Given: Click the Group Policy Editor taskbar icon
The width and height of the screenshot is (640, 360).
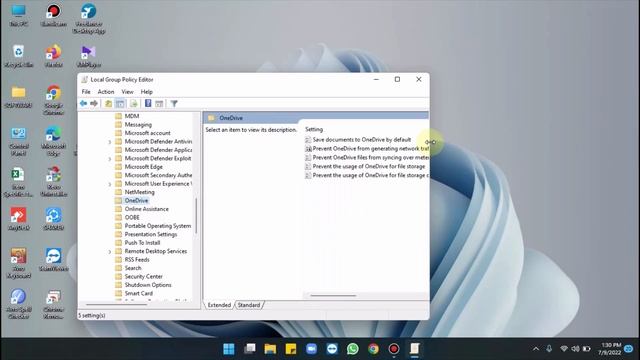Looking at the screenshot, I should pyautogui.click(x=415, y=349).
